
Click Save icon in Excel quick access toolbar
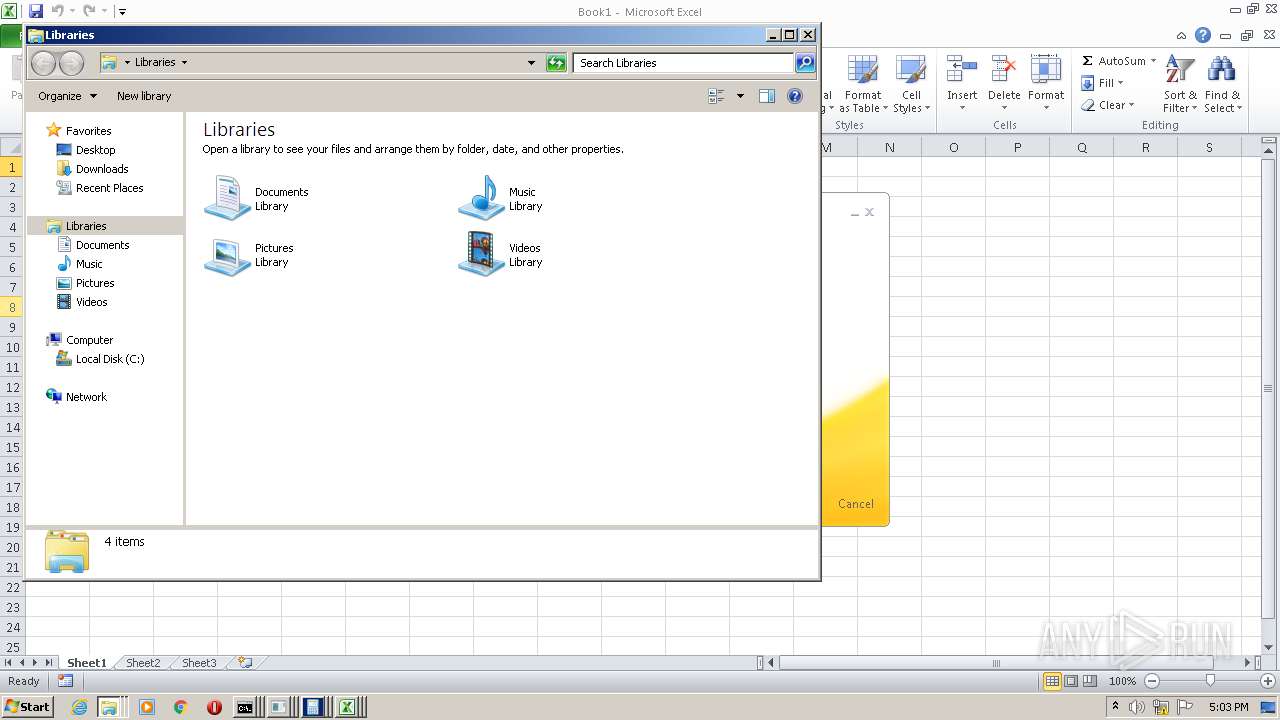(36, 11)
